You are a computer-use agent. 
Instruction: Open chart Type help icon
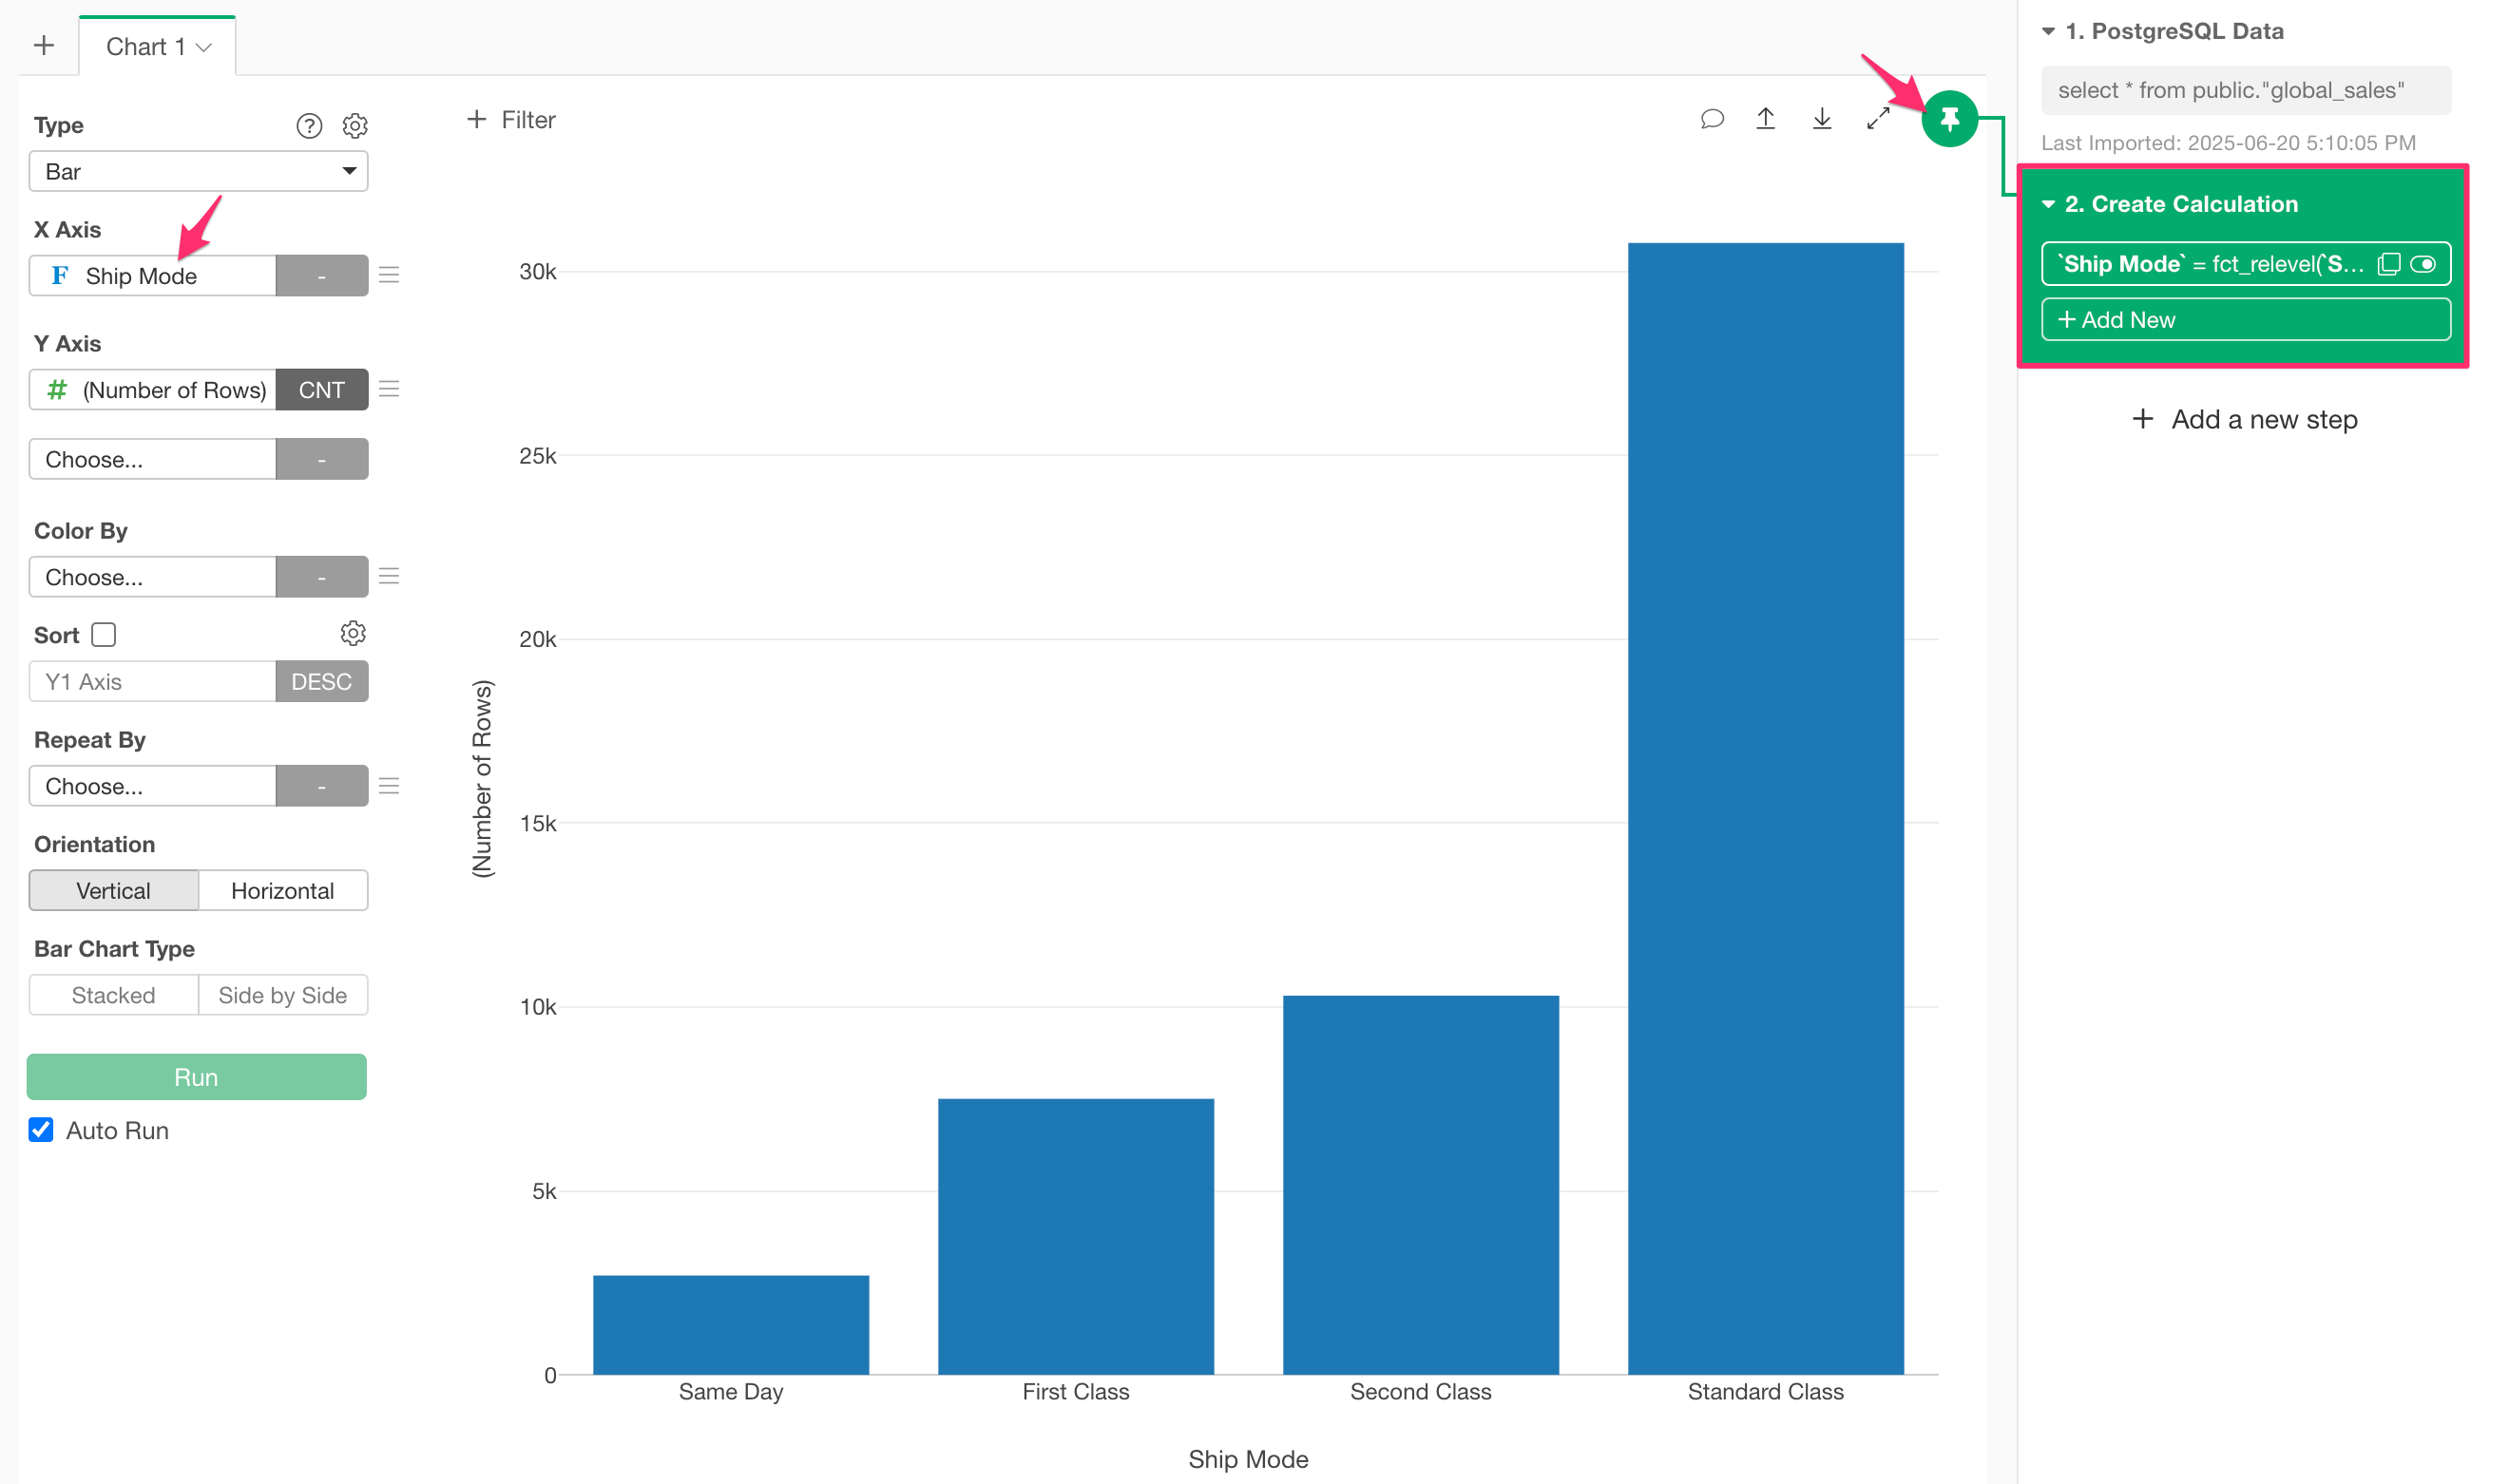point(309,126)
